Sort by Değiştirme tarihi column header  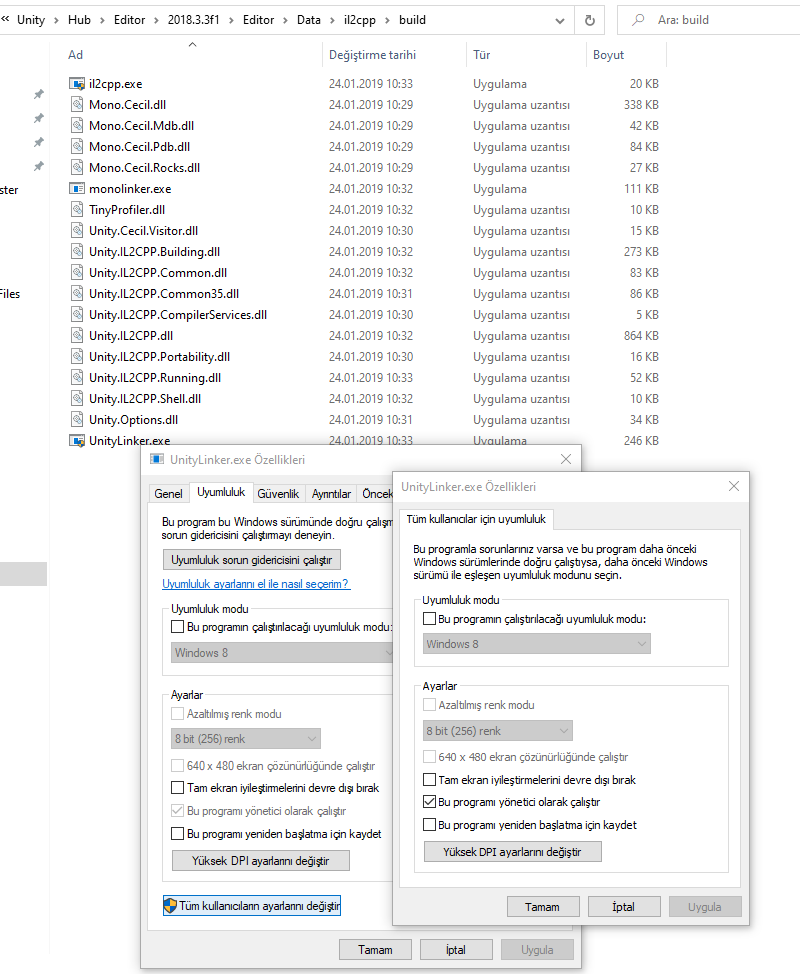pyautogui.click(x=373, y=55)
